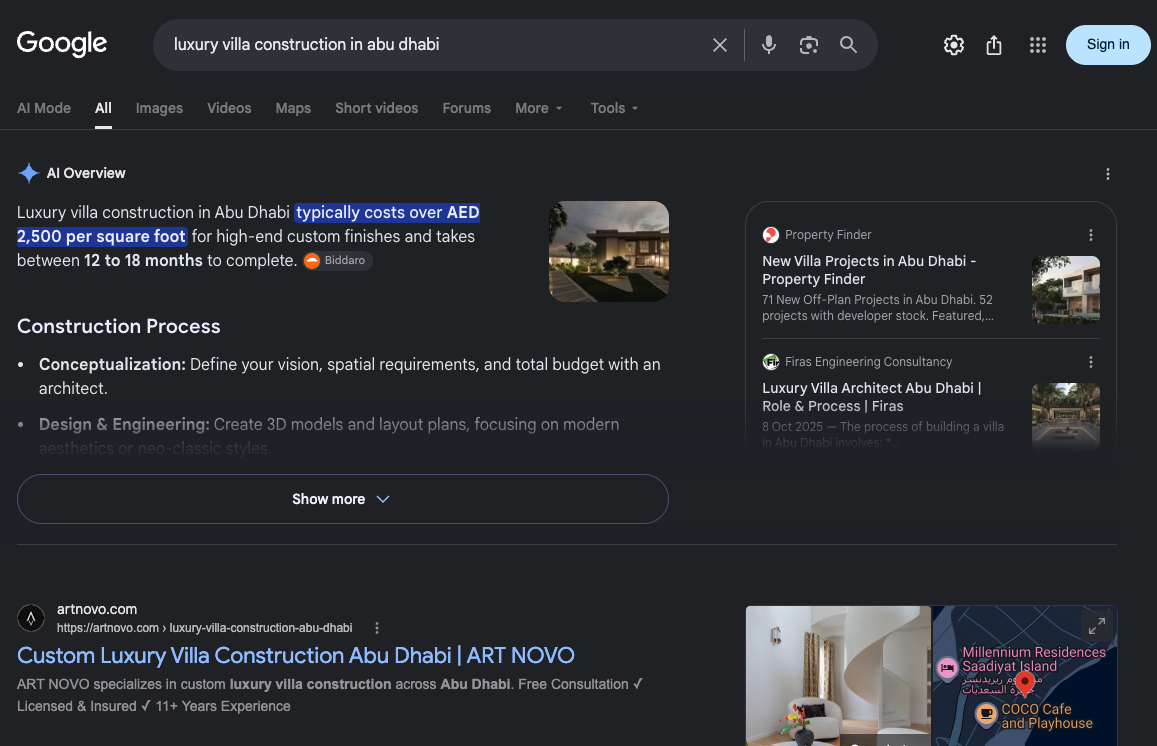
Task: Submit search with magnifying glass icon
Action: pos(849,45)
